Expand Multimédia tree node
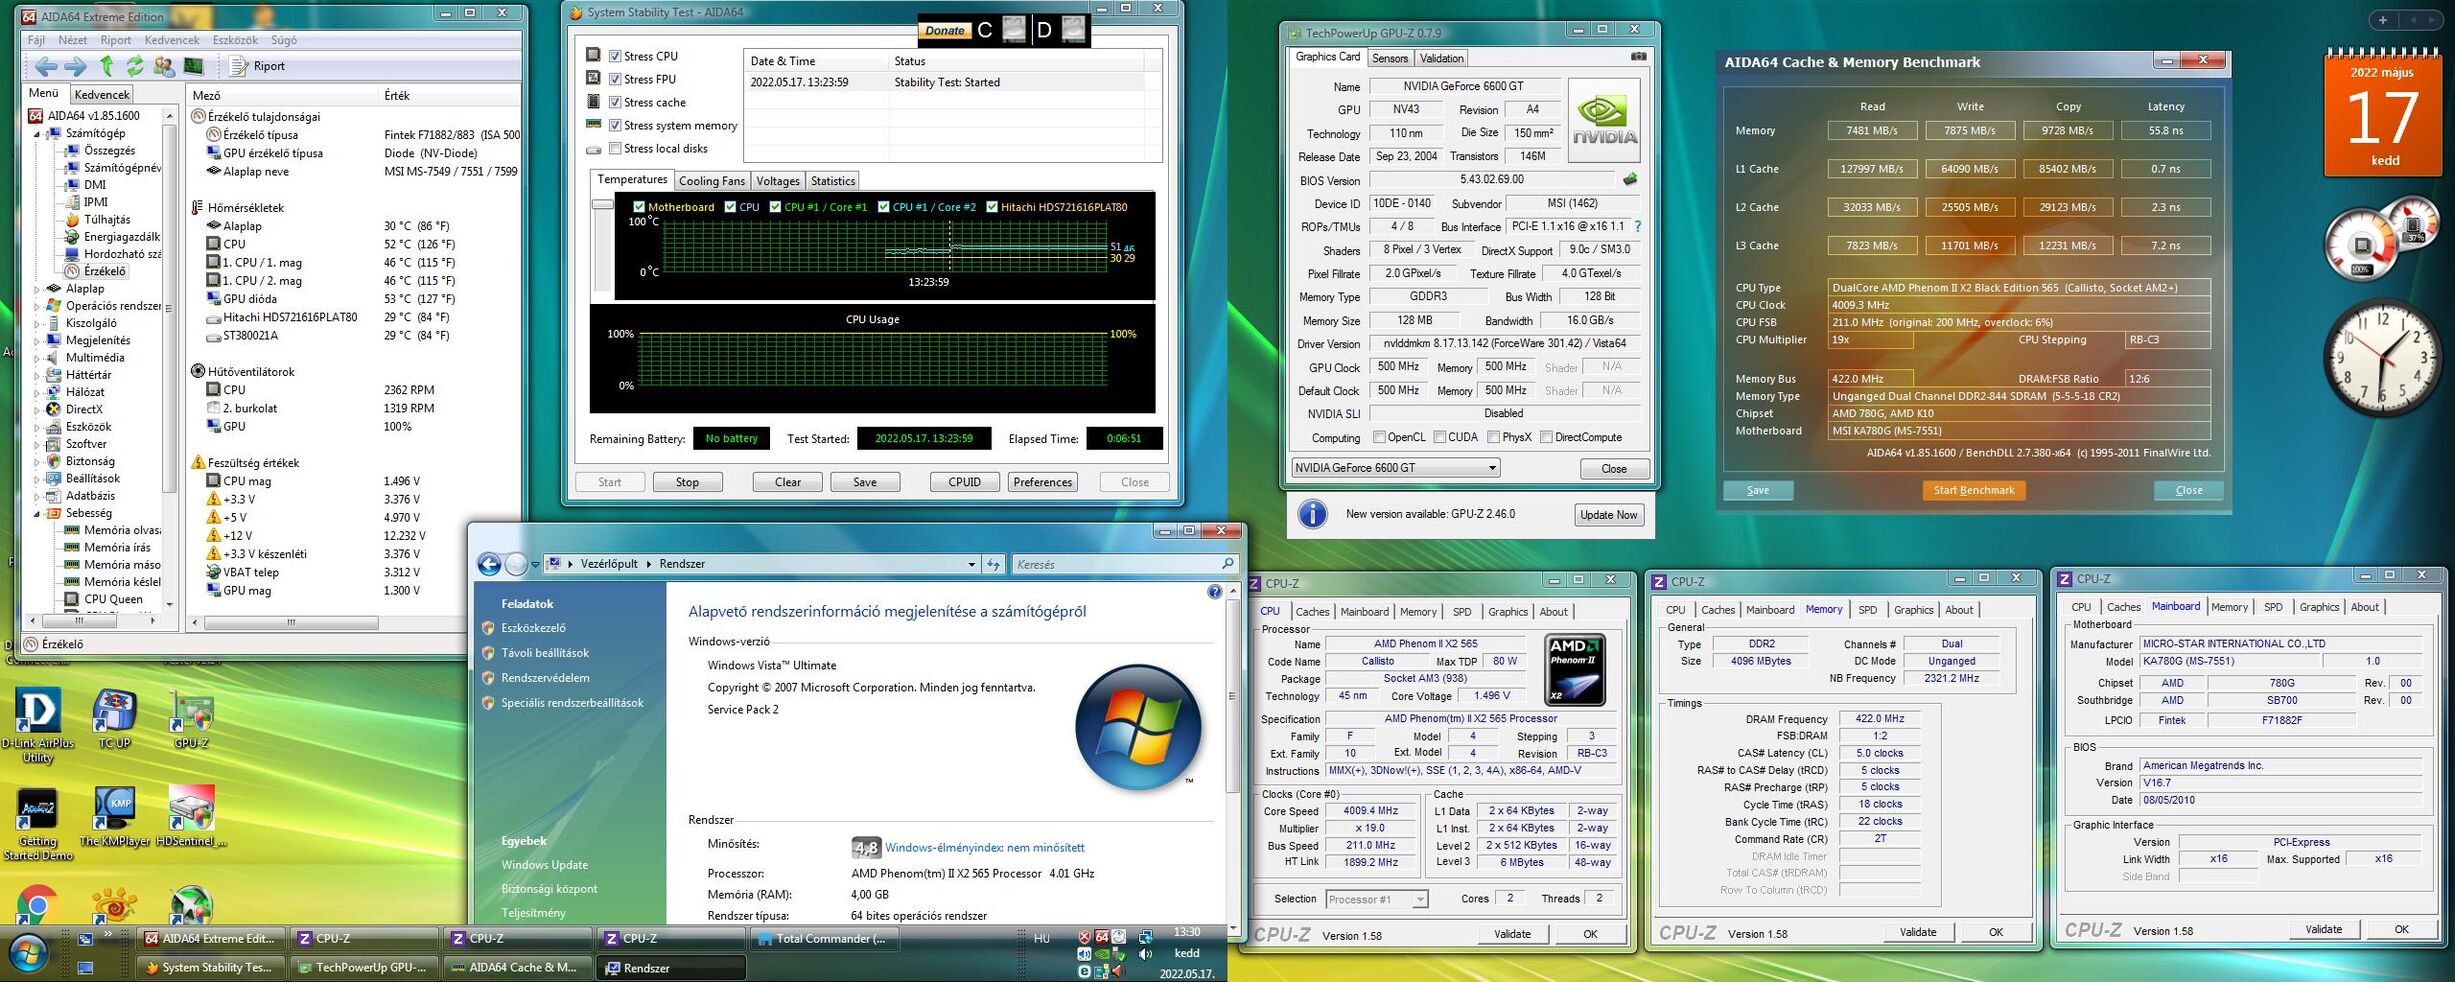The image size is (2455, 982). click(x=38, y=358)
